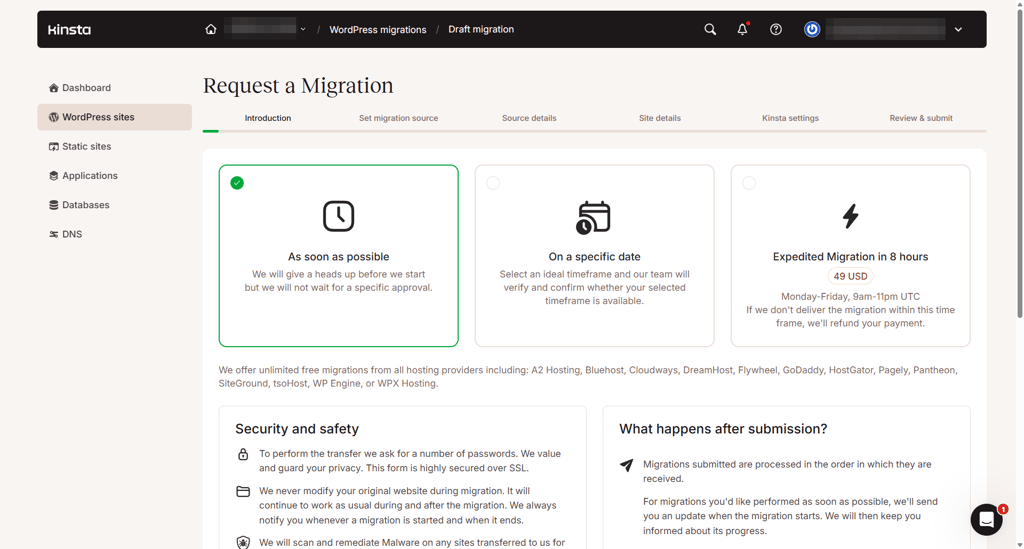The width and height of the screenshot is (1024, 549).
Task: Select the Expedited Migration radio
Action: [x=749, y=183]
